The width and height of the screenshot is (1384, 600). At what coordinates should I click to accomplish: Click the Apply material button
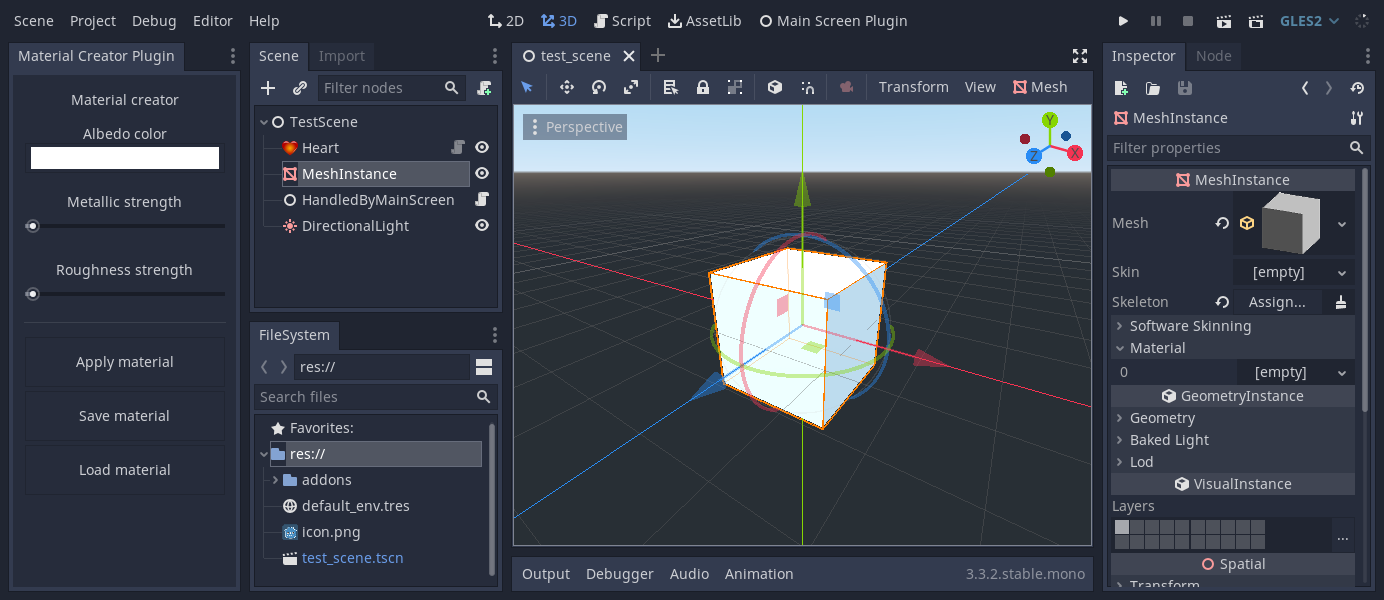pos(124,362)
